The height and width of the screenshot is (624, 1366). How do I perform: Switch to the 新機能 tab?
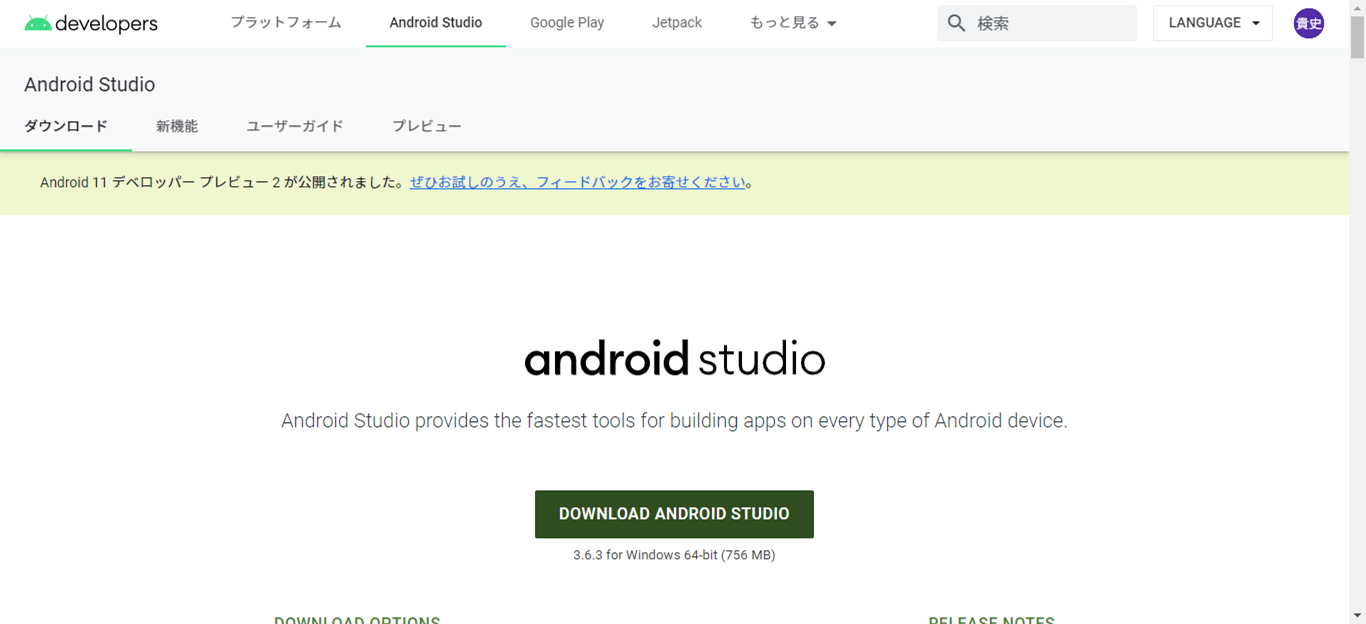177,126
